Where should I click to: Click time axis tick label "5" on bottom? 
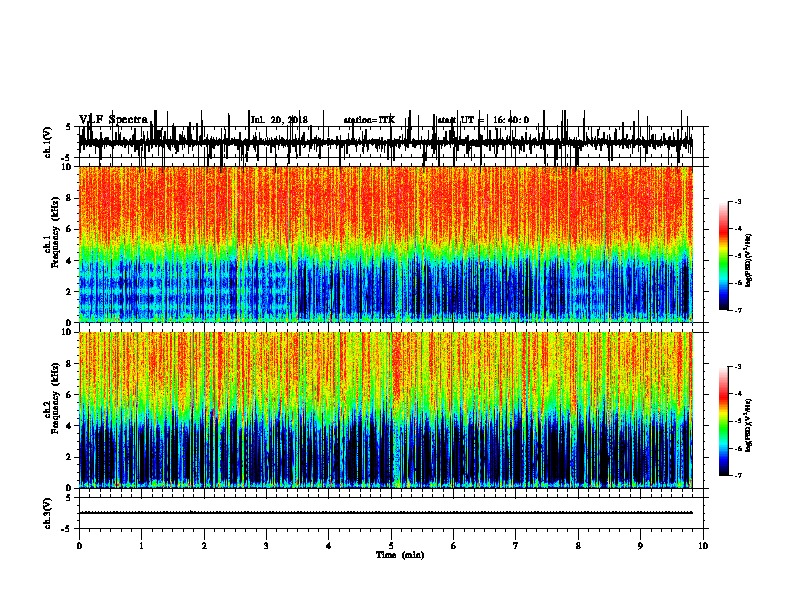(391, 546)
